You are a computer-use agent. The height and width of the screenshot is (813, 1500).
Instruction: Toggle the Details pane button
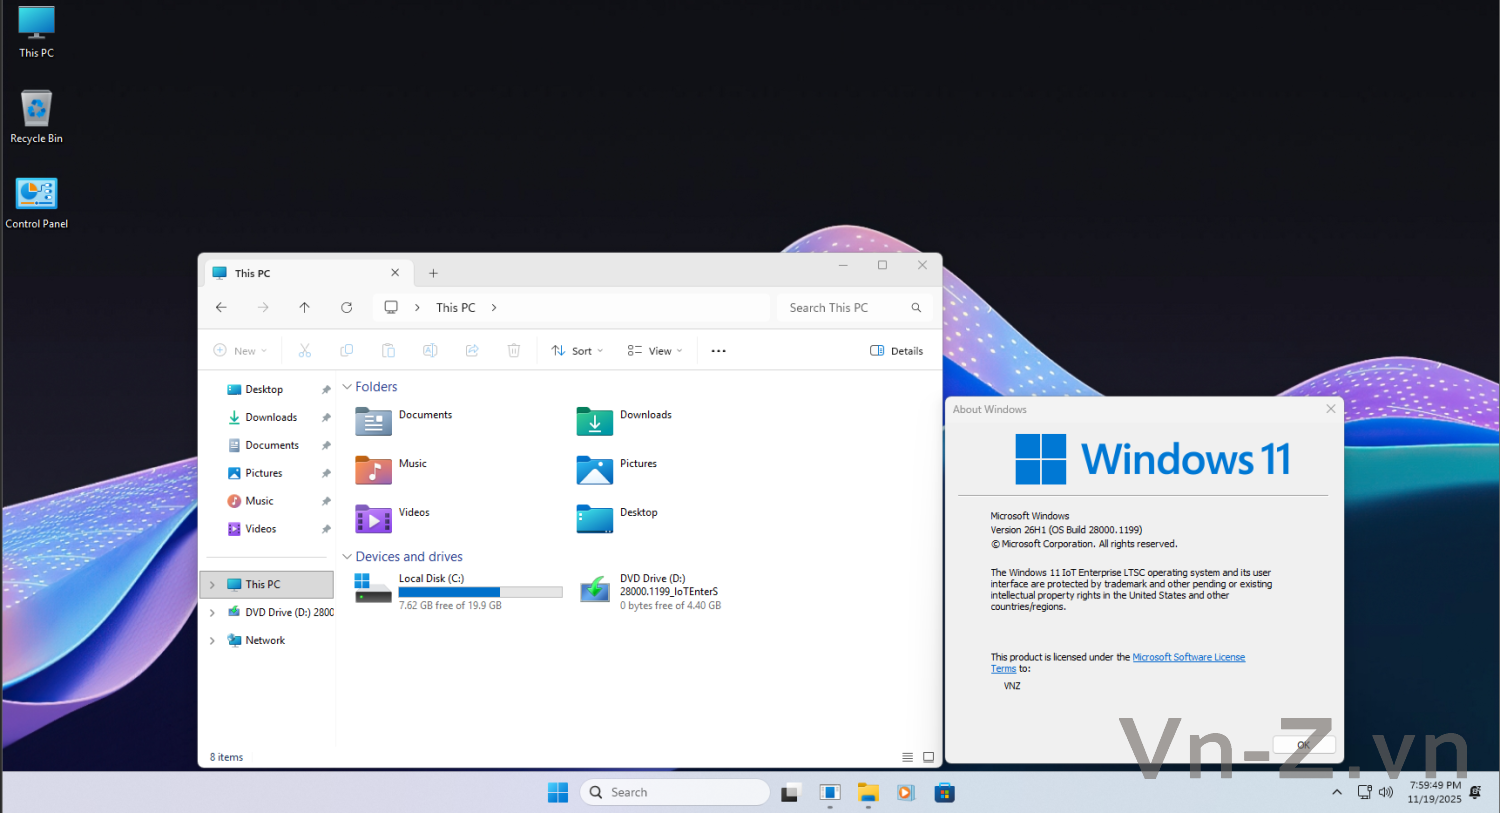coord(897,351)
